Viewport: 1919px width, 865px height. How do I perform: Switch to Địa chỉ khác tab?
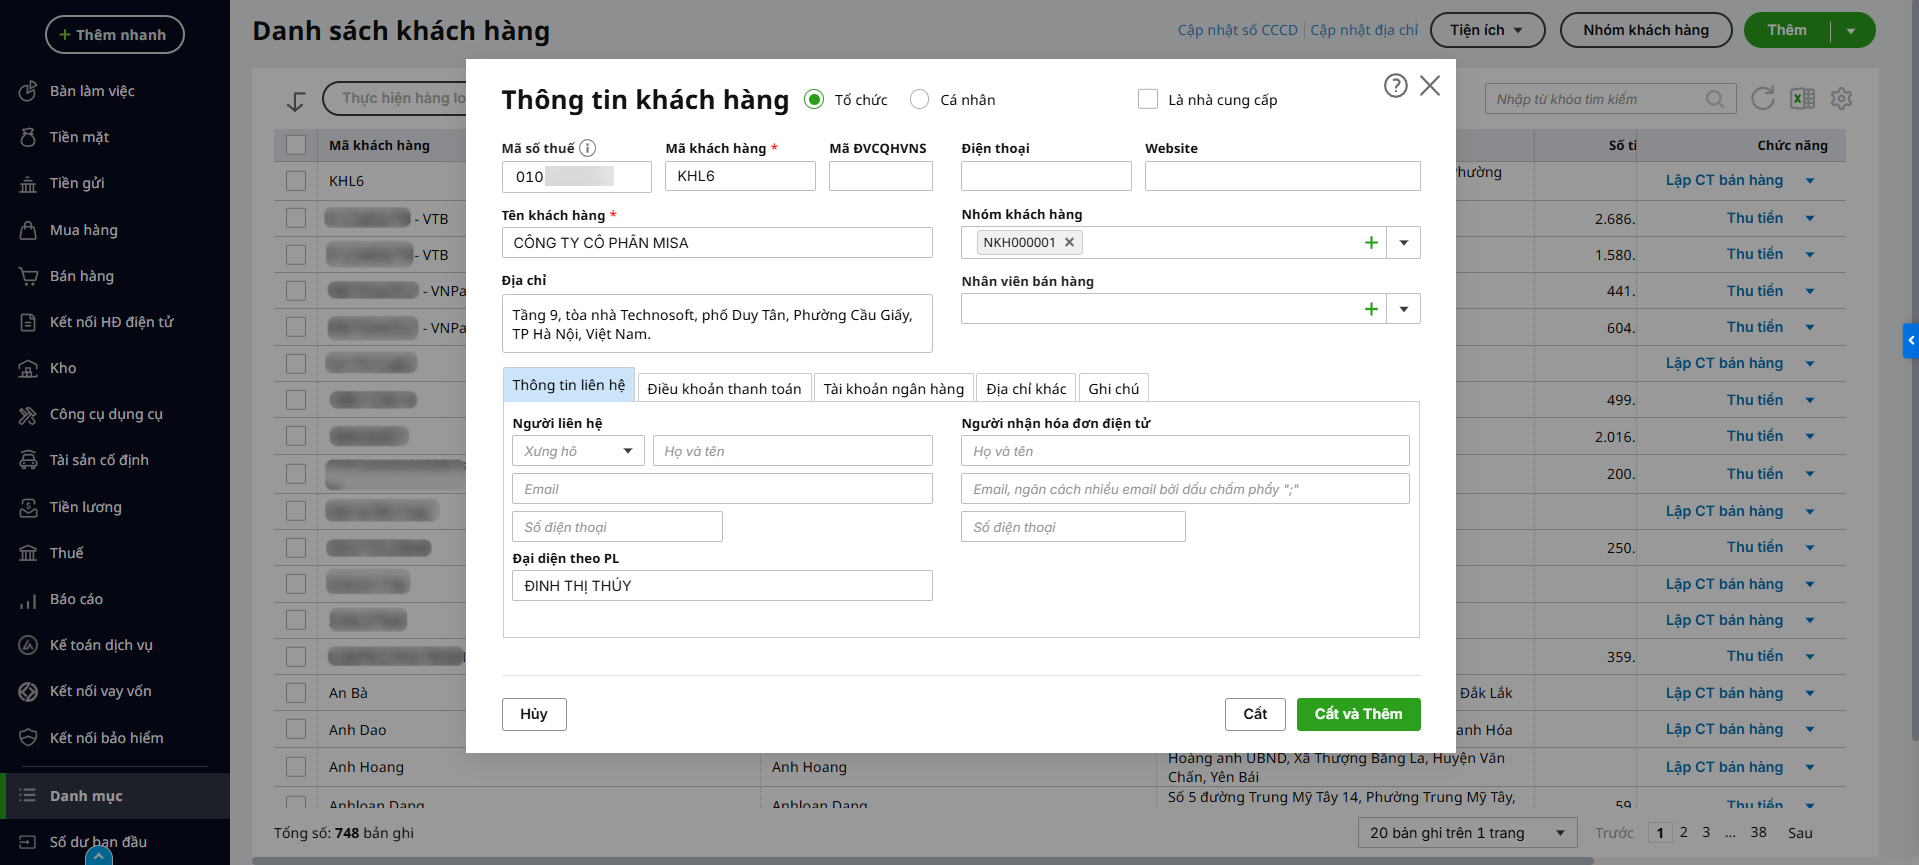(1026, 389)
